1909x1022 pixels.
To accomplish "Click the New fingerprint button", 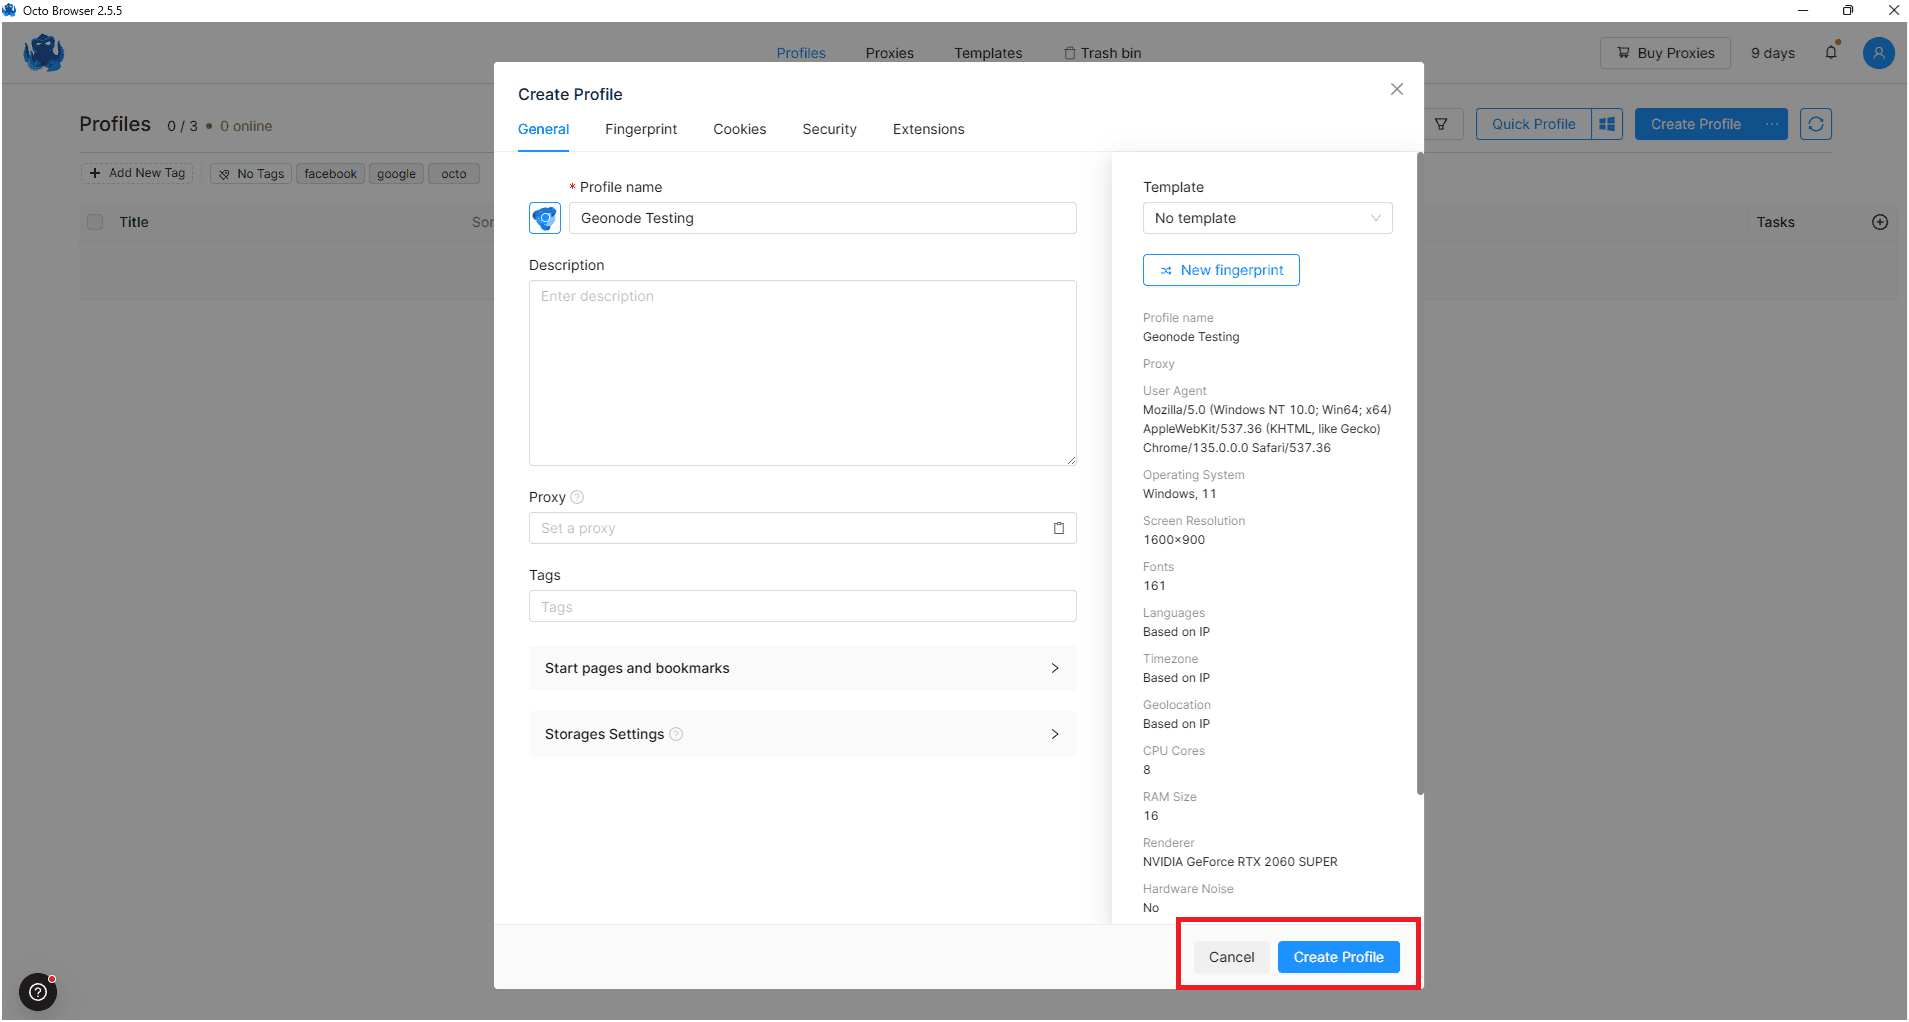I will pyautogui.click(x=1221, y=270).
